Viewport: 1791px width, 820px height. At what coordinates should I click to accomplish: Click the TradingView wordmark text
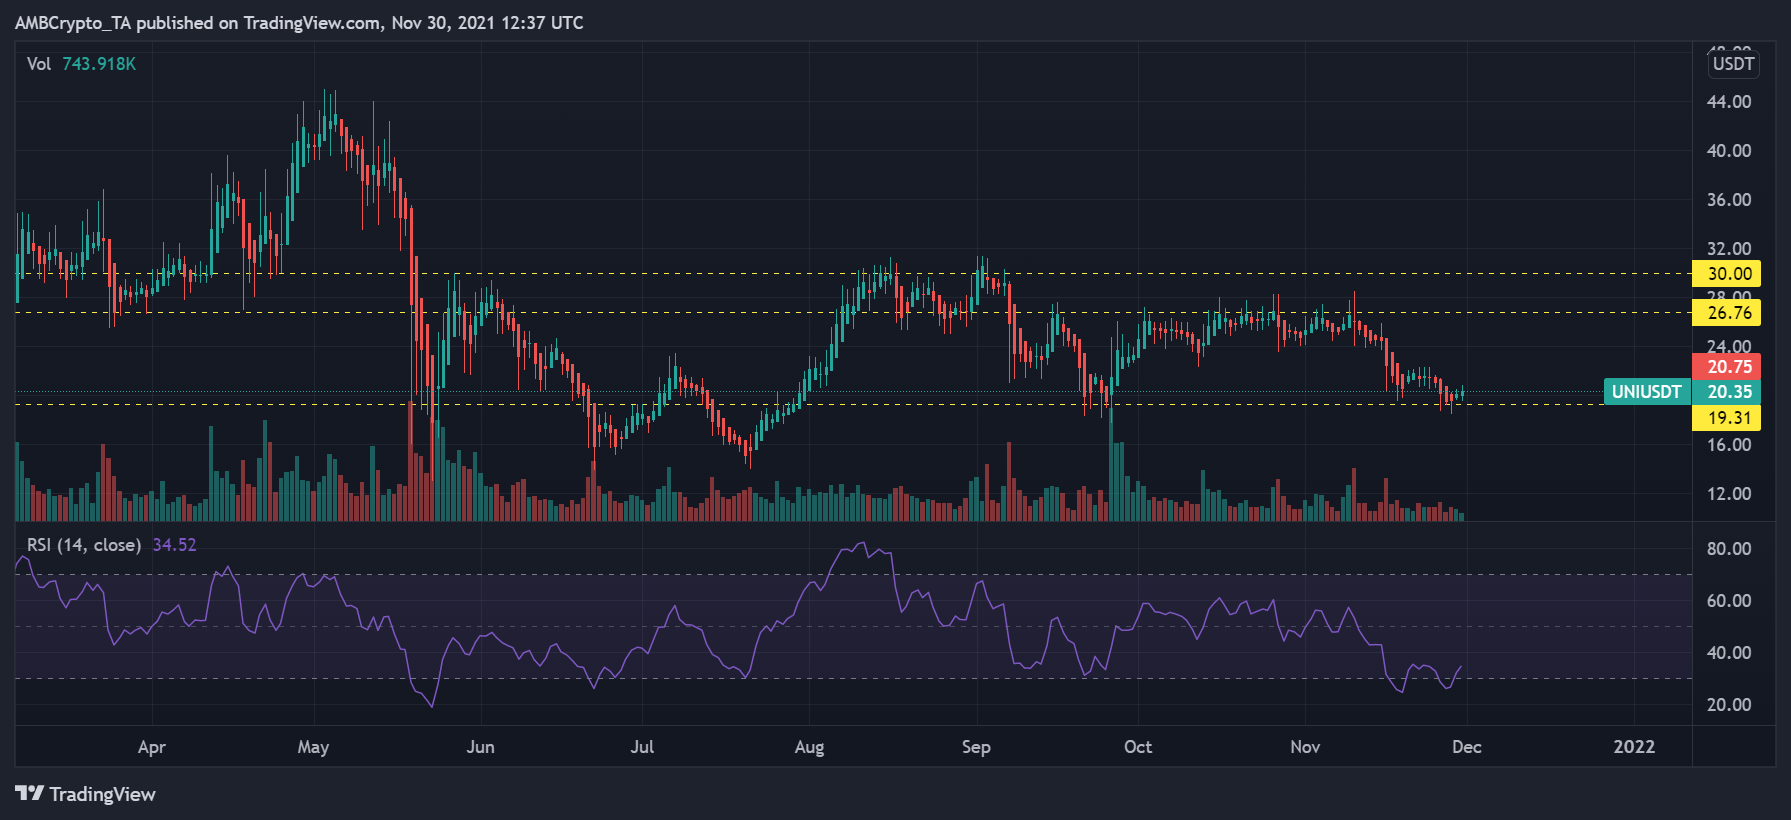102,794
